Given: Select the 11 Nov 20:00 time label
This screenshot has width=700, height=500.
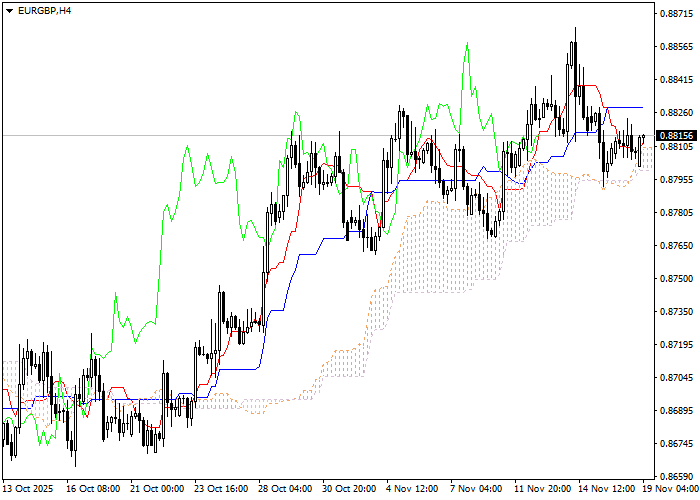Looking at the screenshot, I should tap(541, 489).
